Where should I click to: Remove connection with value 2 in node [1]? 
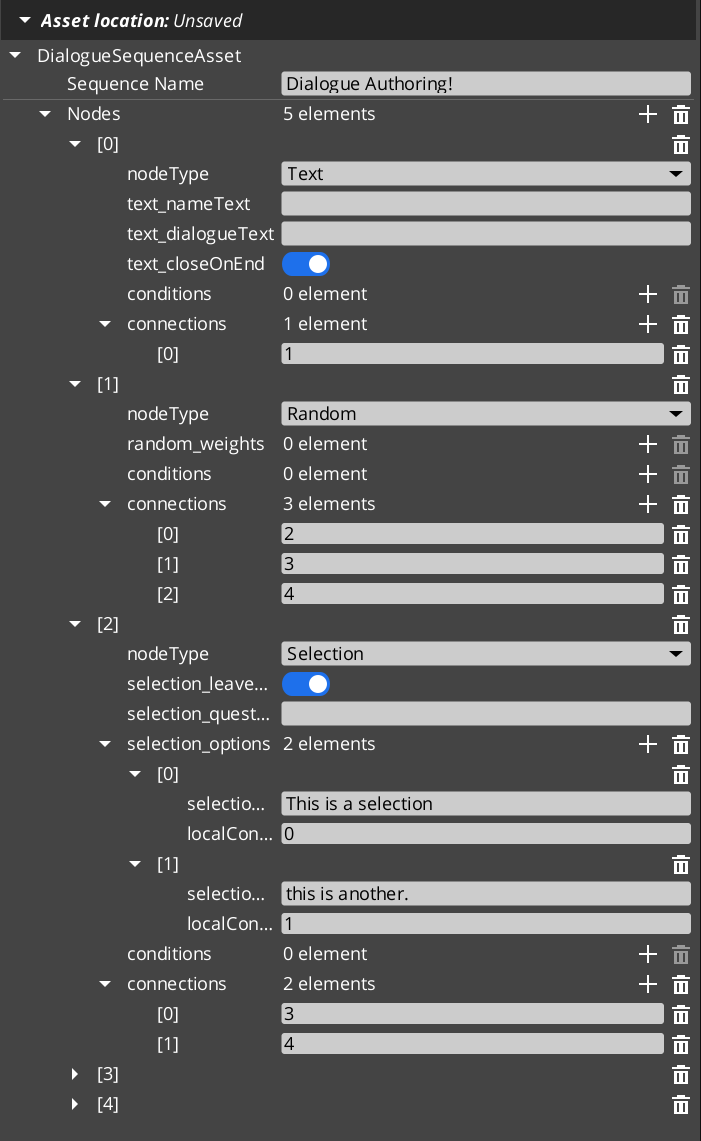point(681,534)
